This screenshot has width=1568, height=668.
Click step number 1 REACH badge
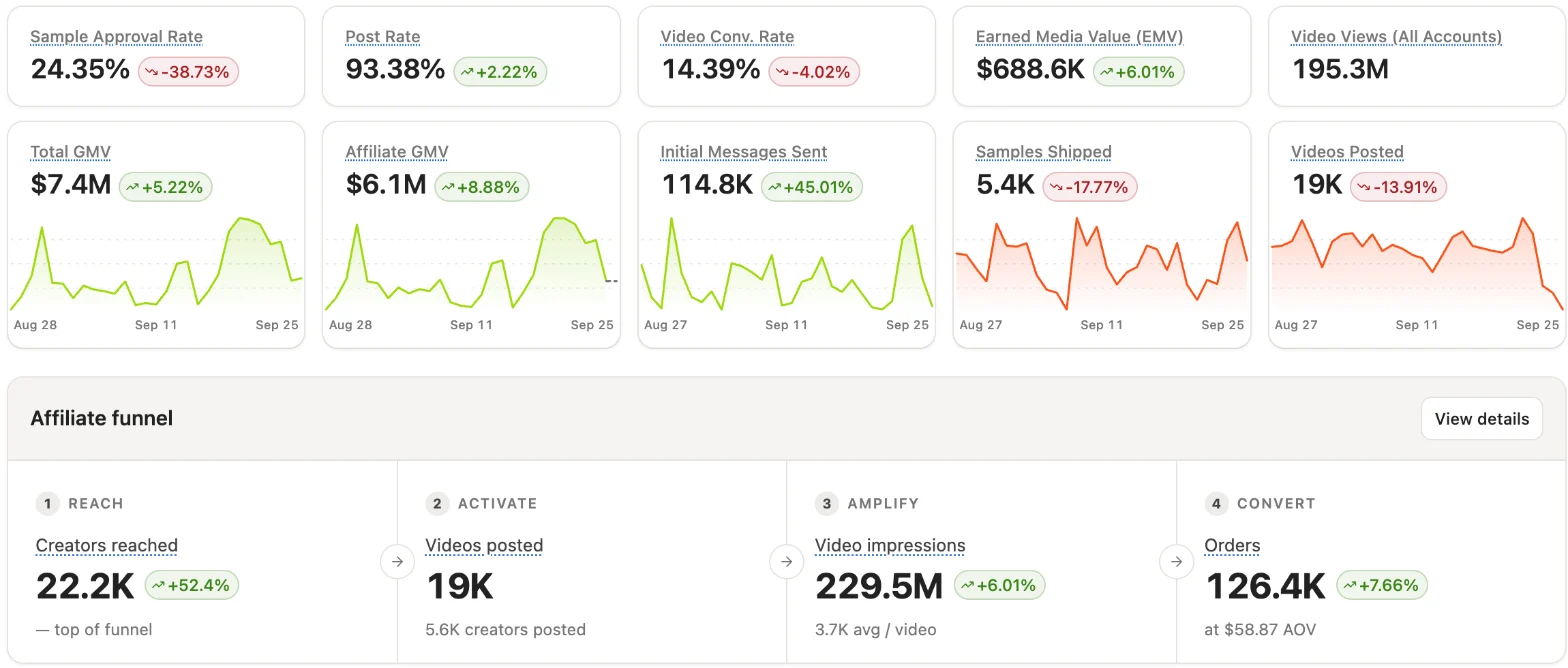pyautogui.click(x=47, y=504)
